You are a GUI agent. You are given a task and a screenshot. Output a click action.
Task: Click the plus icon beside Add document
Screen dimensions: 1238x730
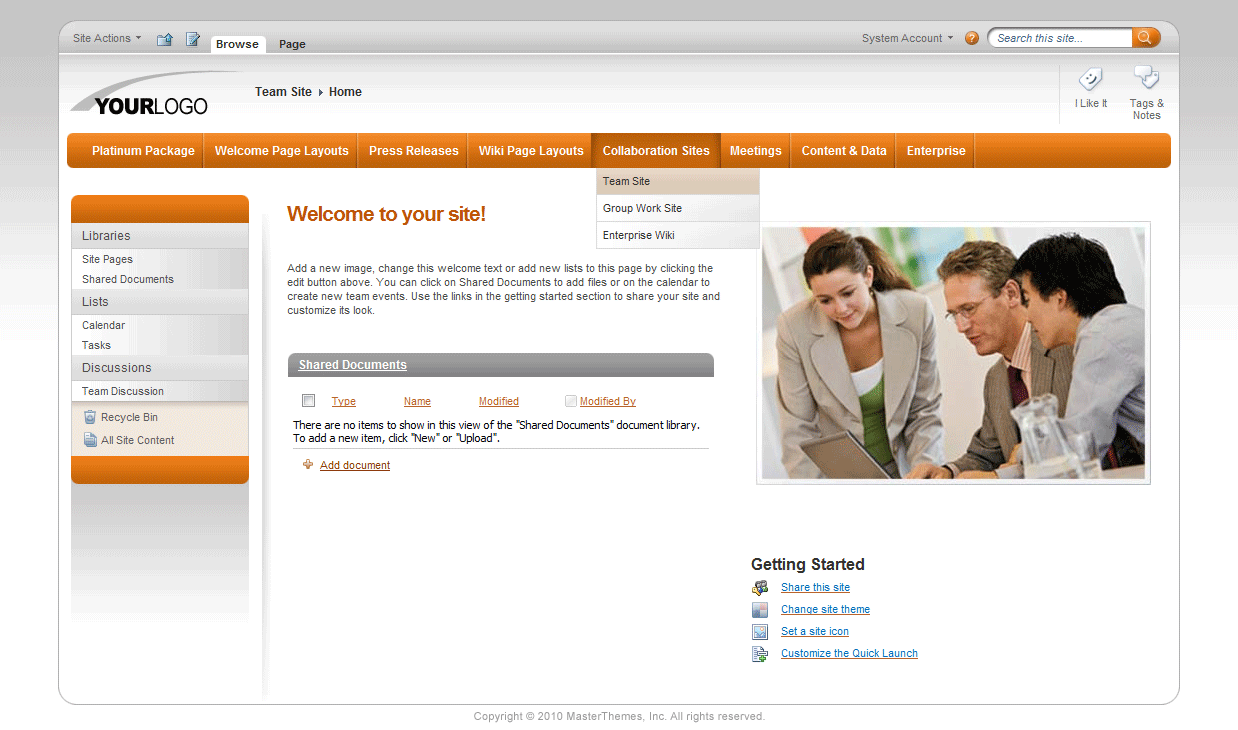(x=308, y=464)
